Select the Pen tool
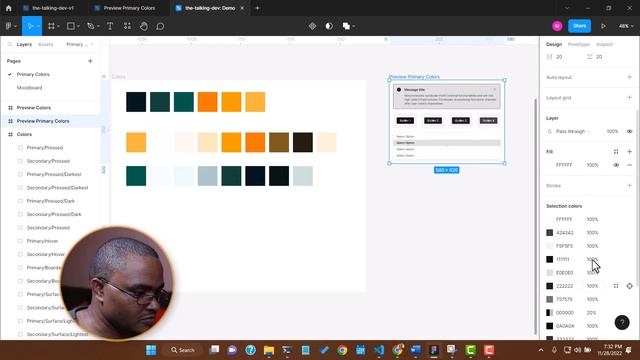Image resolution: width=640 pixels, height=360 pixels. tap(91, 26)
